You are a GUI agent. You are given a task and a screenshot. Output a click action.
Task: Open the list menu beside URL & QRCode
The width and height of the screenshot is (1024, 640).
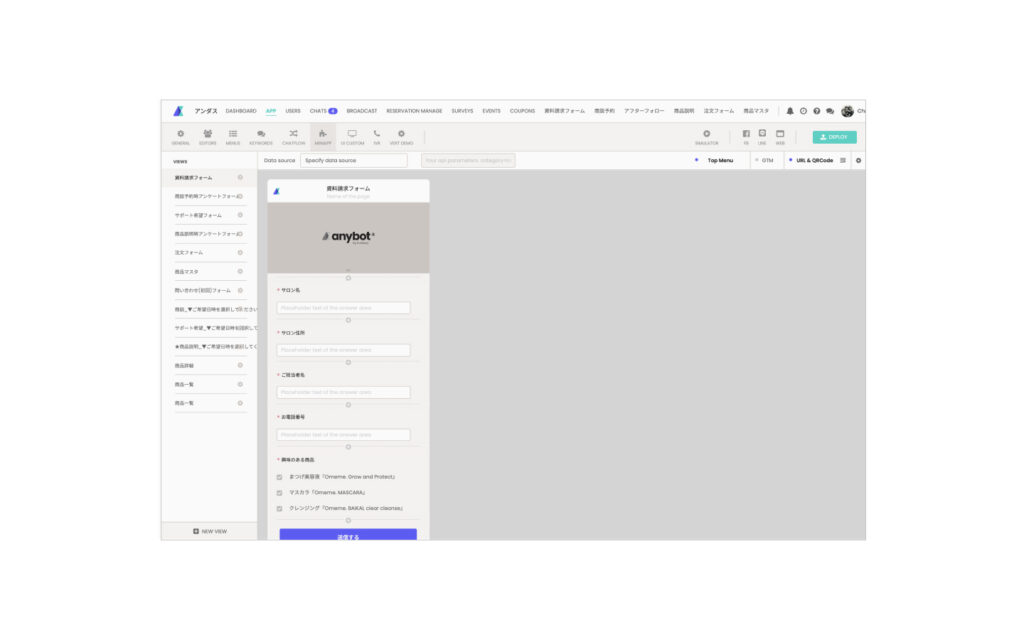[843, 160]
